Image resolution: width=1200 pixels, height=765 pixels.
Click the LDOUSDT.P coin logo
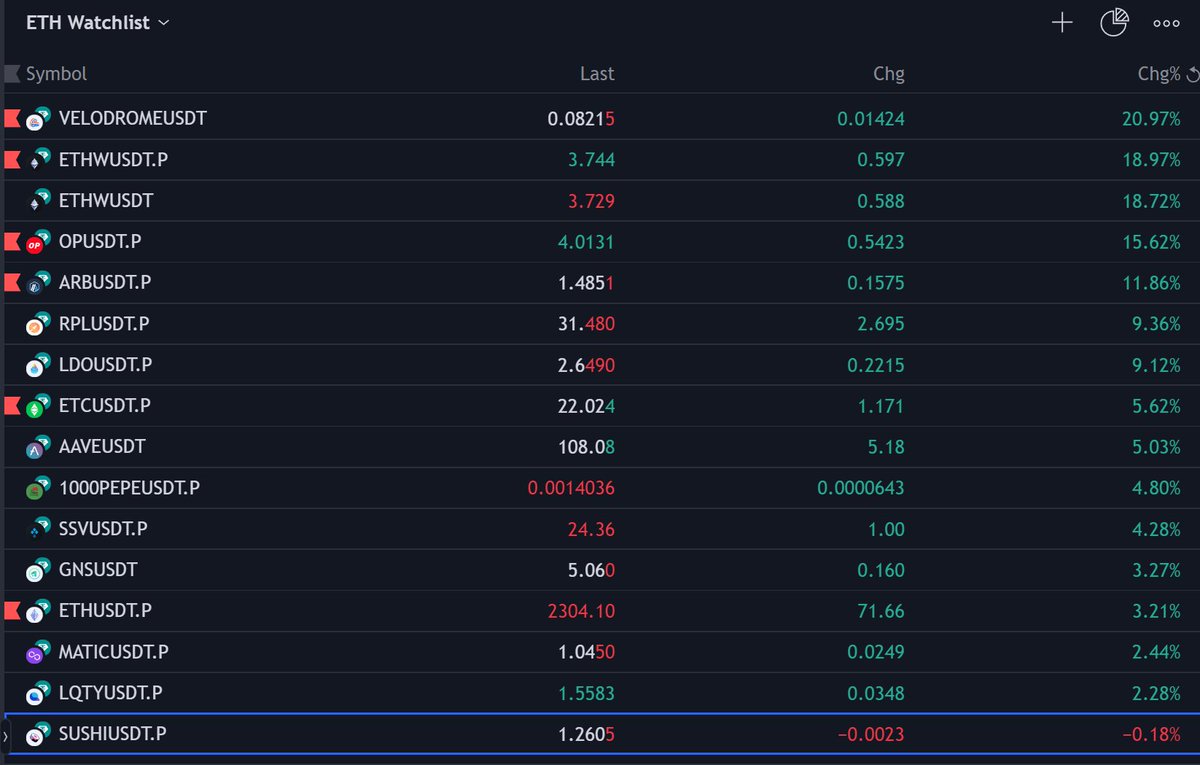tap(38, 365)
